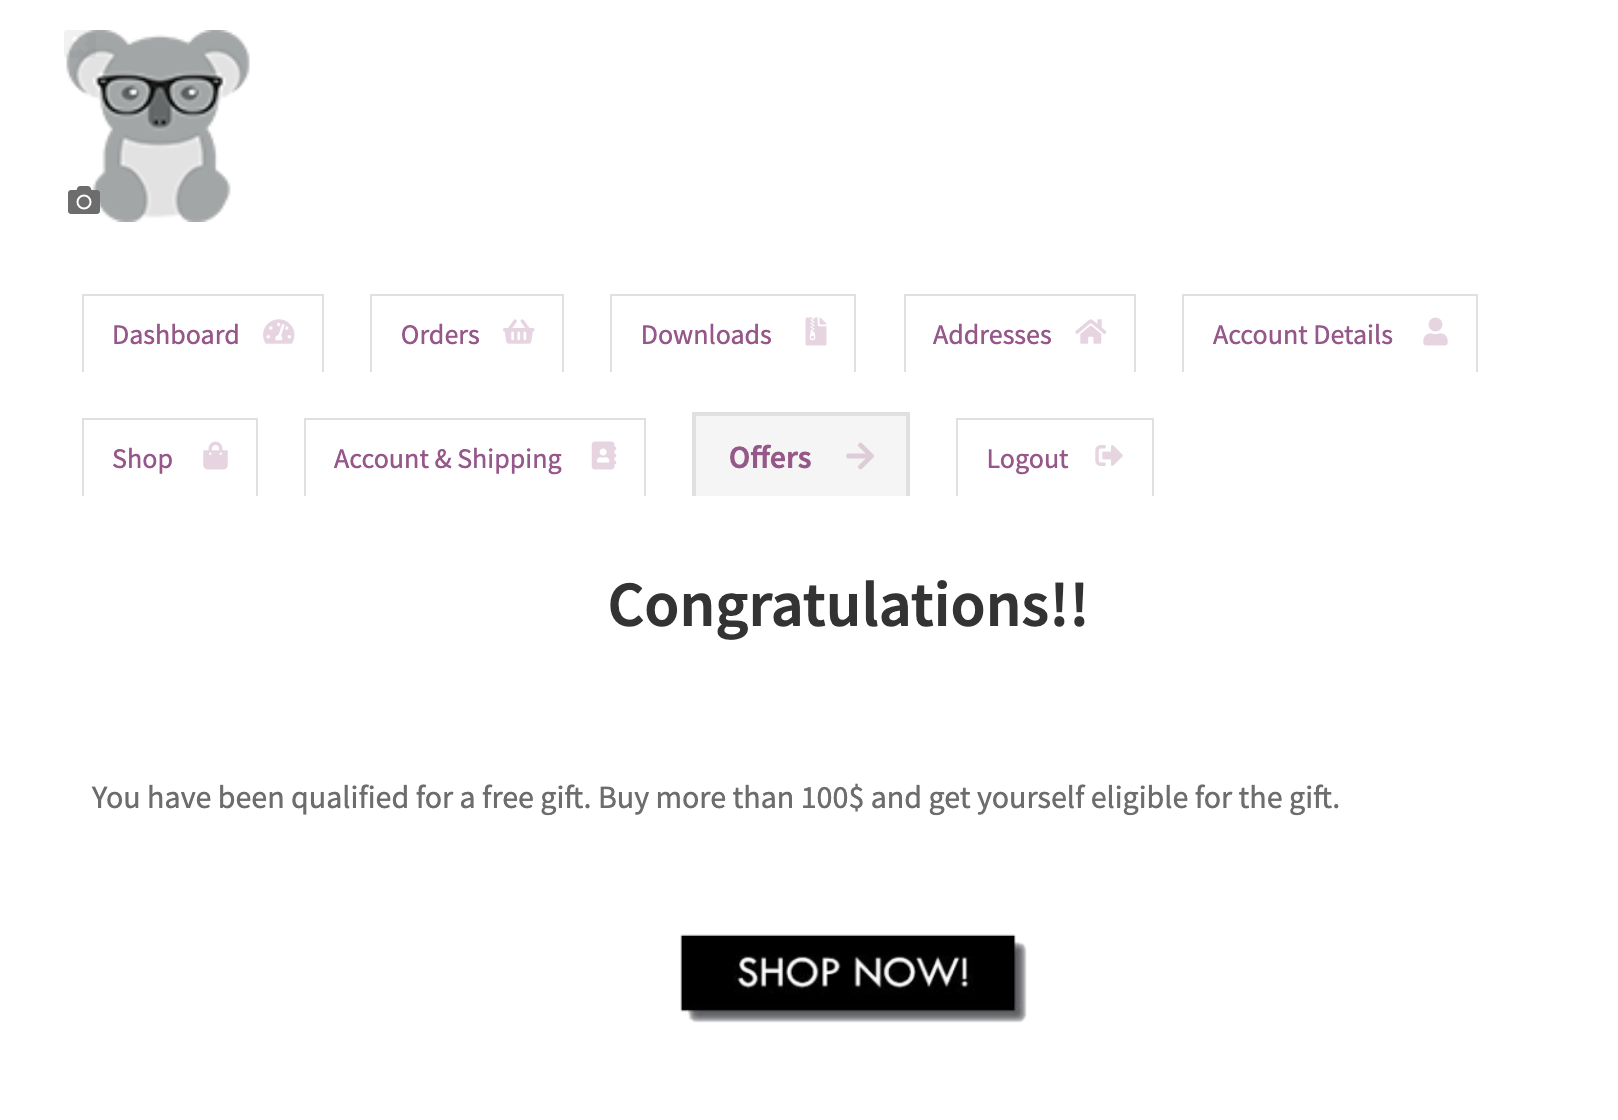Switch to the Downloads tab
Image resolution: width=1618 pixels, height=1120 pixels.
(706, 335)
